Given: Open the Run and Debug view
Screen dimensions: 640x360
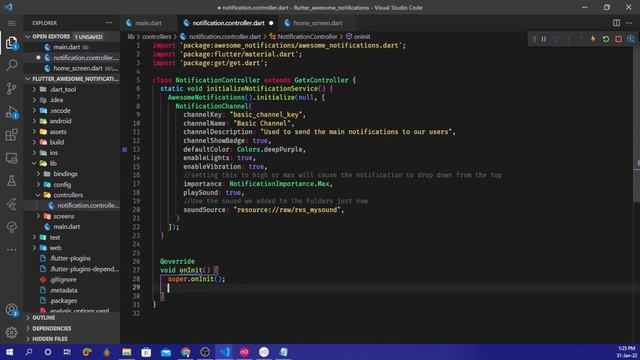Looking at the screenshot, I should (11, 112).
